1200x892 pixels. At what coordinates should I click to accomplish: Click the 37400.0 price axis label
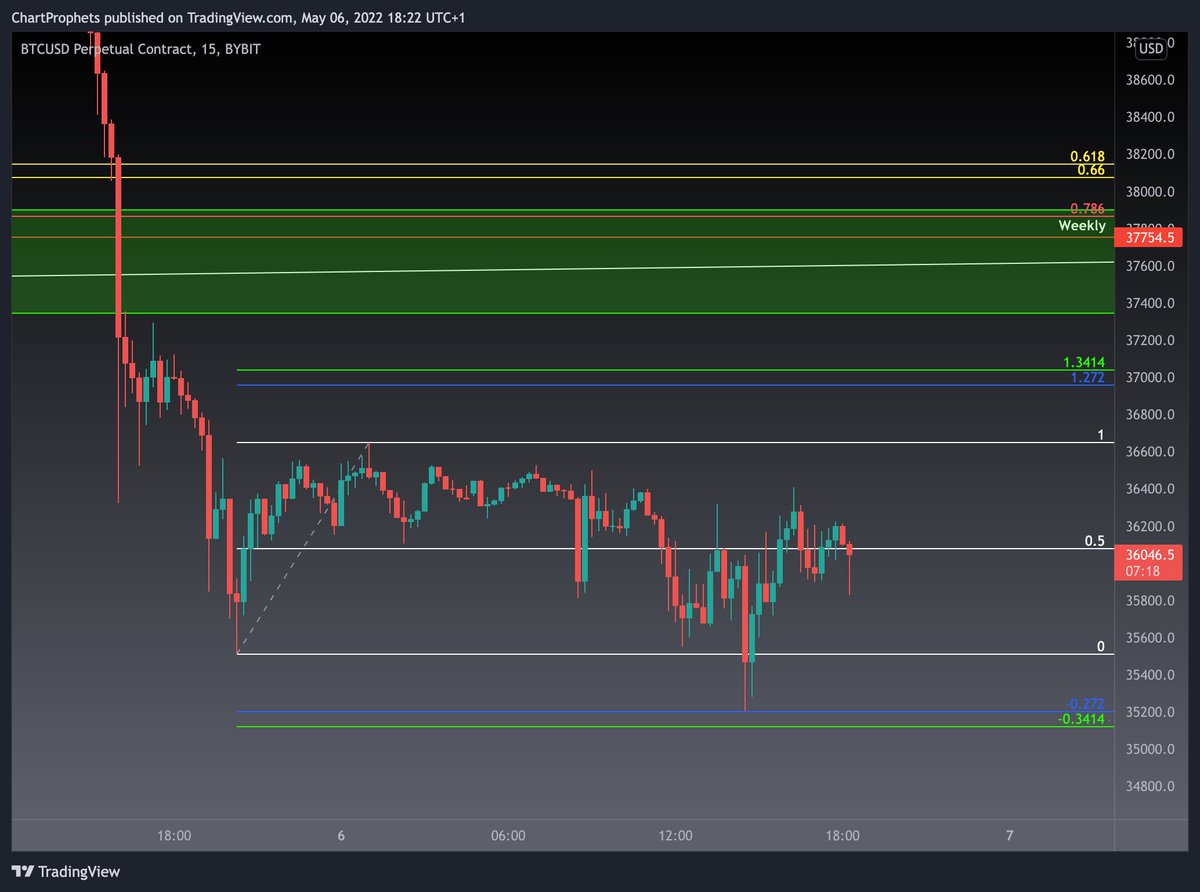coord(1149,303)
